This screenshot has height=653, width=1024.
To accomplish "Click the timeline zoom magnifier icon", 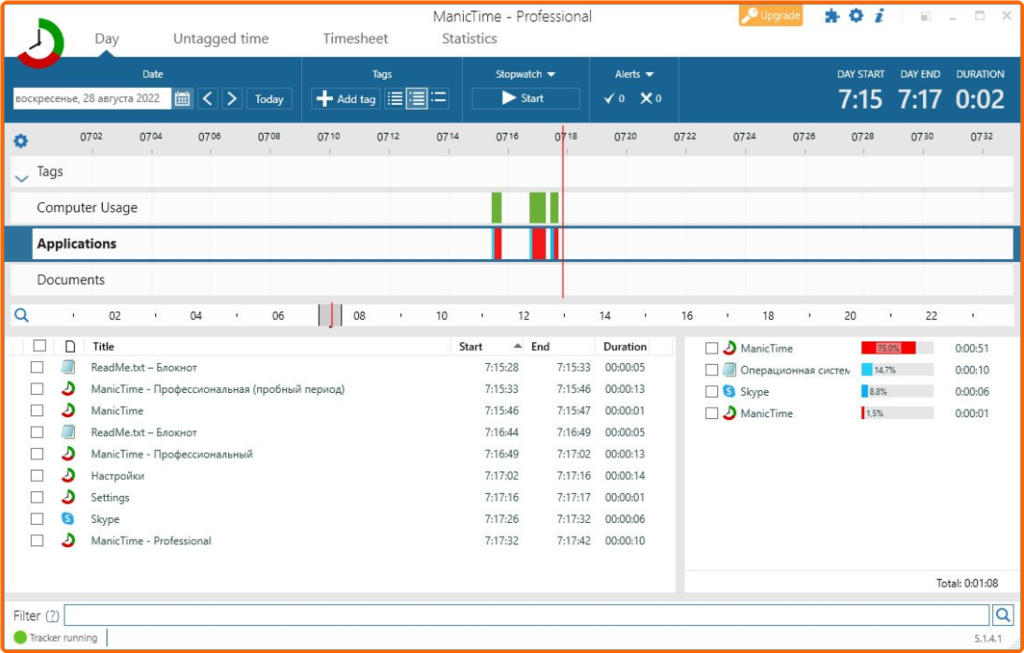I will click(22, 316).
